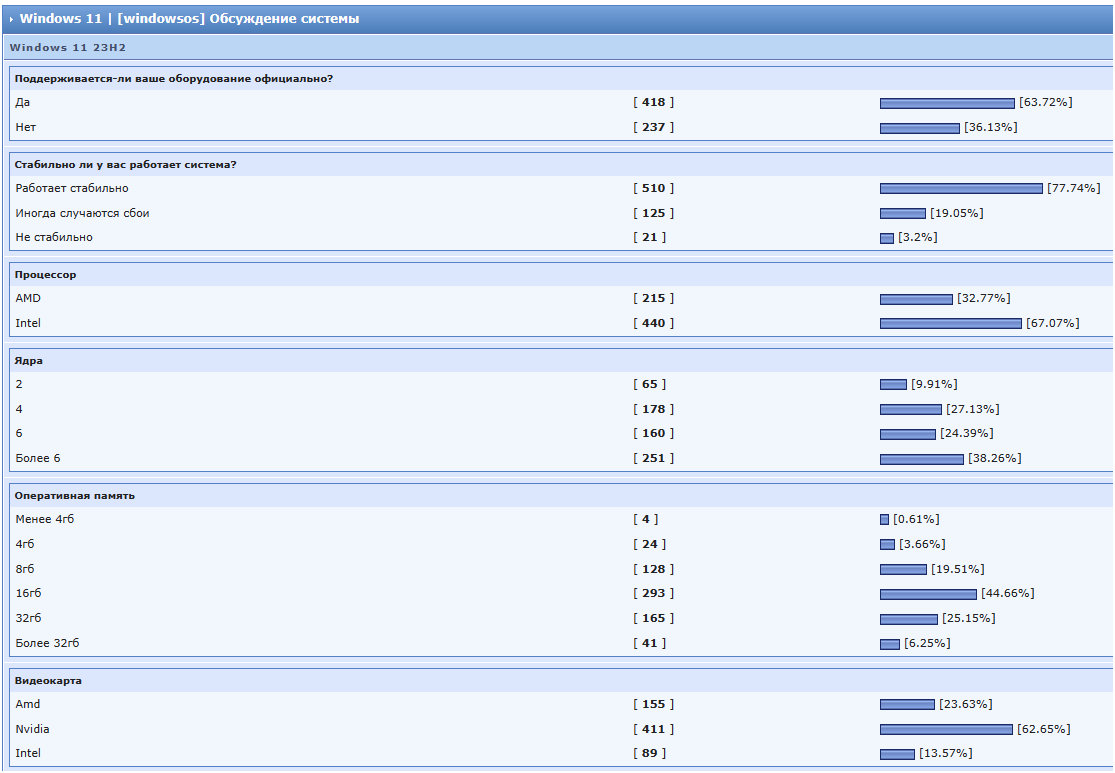
Task: Click the 25.15% percentage text
Action: click(x=969, y=619)
